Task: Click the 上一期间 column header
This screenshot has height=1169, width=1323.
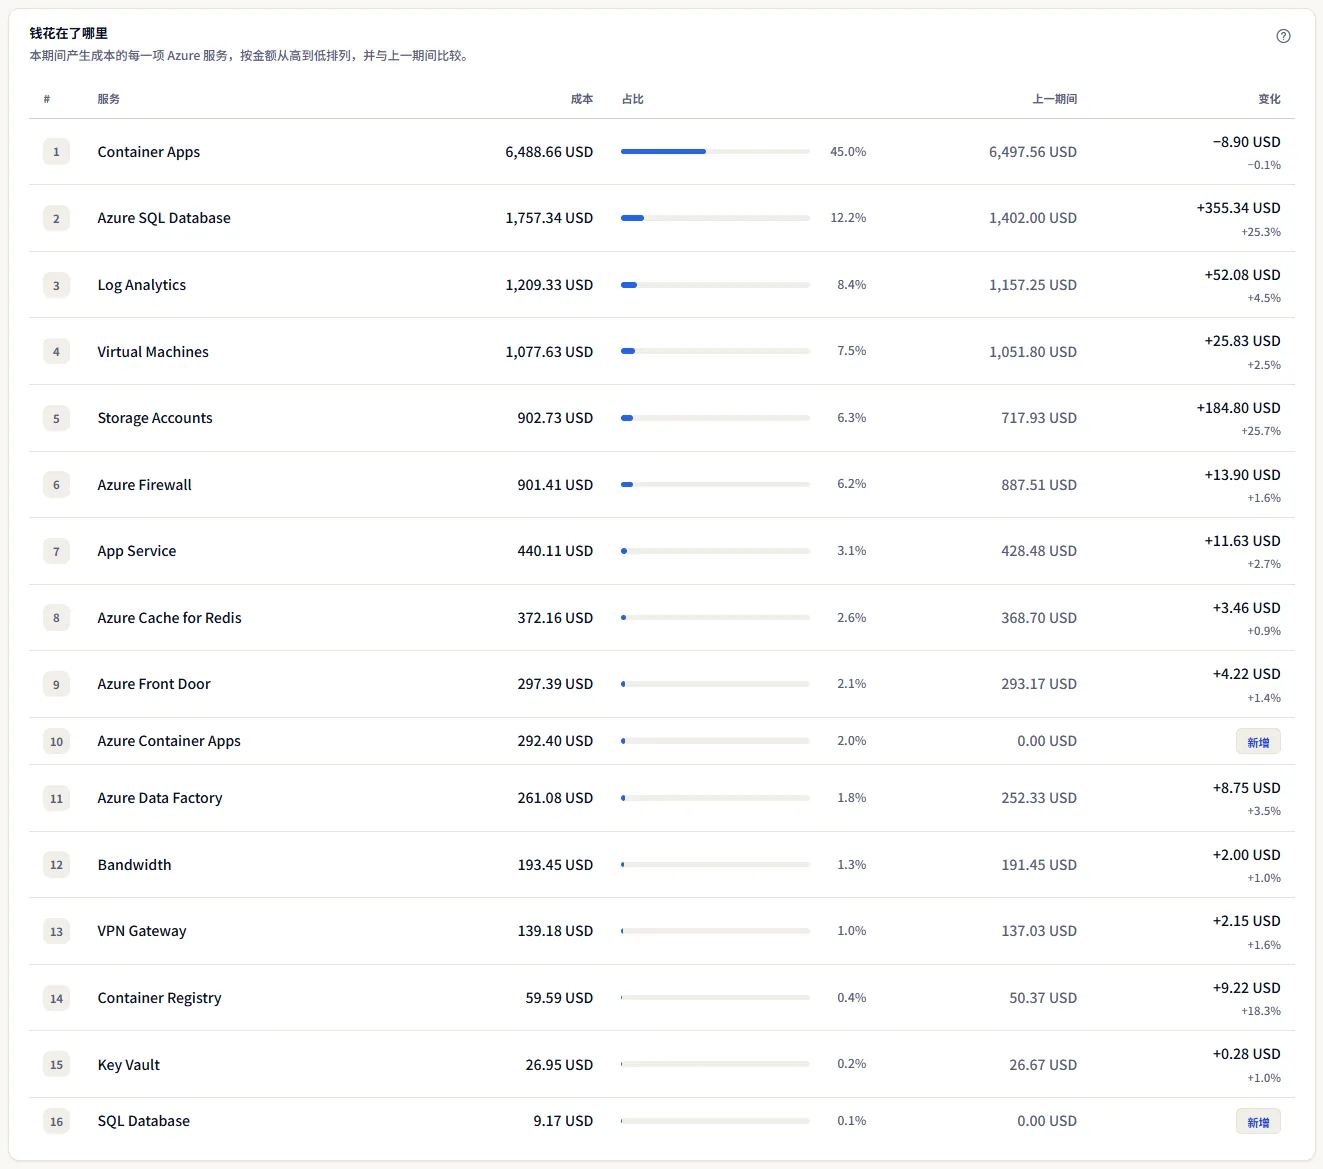Action: pos(1055,99)
